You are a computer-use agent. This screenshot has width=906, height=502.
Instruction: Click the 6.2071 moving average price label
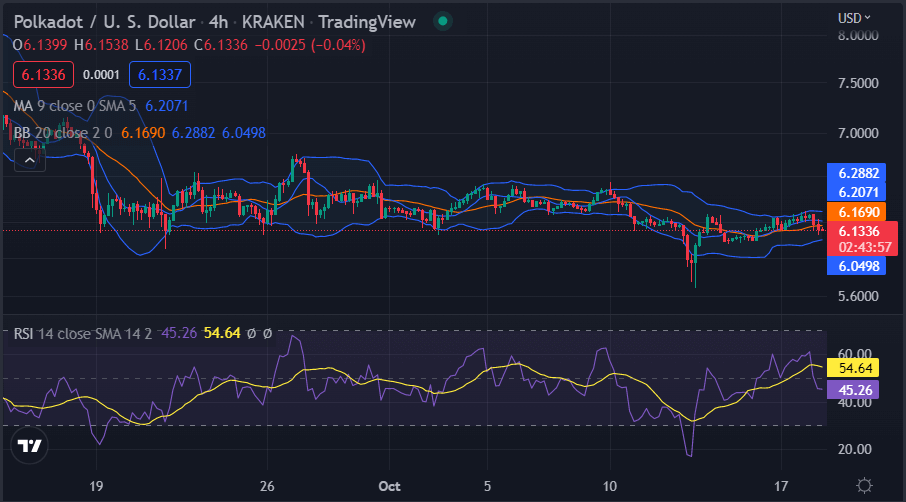coord(856,192)
